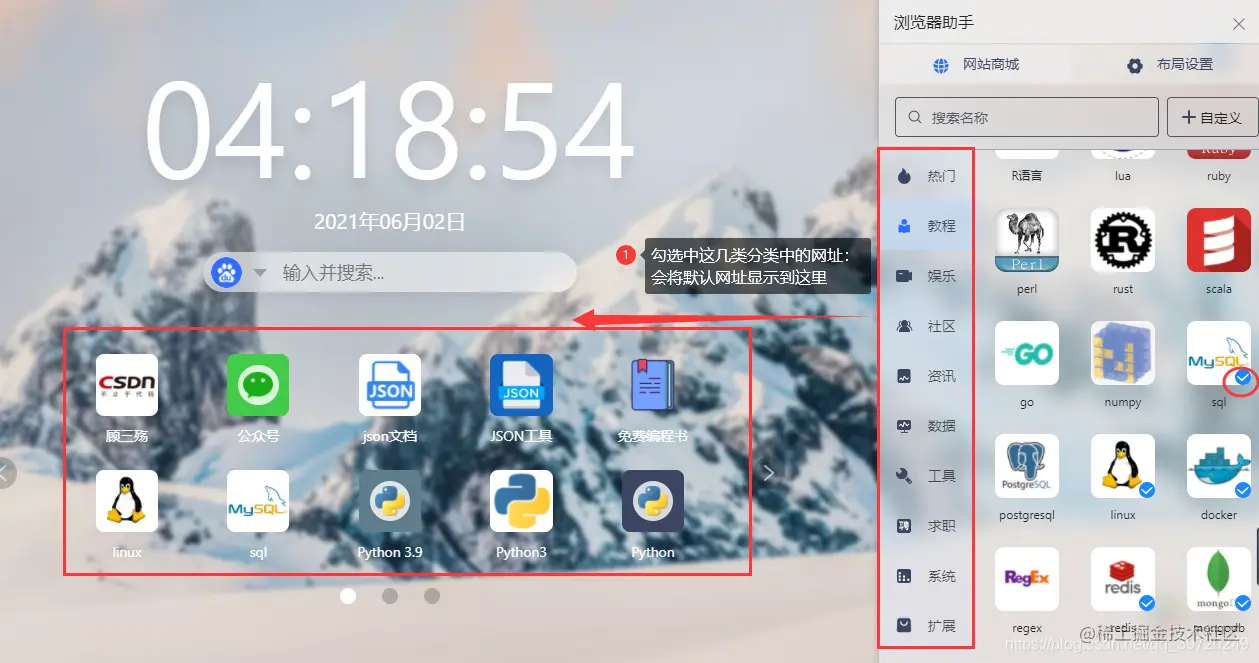Switch to the 扩展 category
The height and width of the screenshot is (663, 1259).
(x=925, y=626)
